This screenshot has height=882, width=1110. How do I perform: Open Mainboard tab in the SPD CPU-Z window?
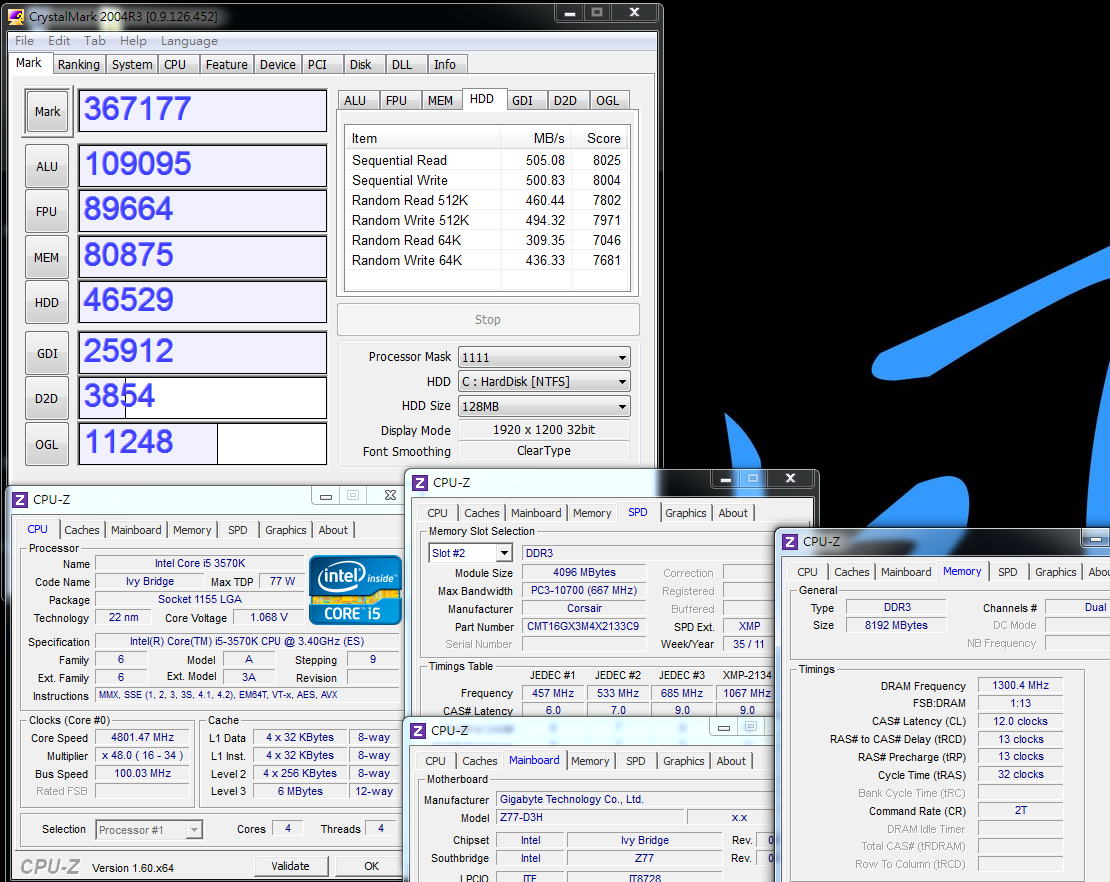tap(536, 512)
